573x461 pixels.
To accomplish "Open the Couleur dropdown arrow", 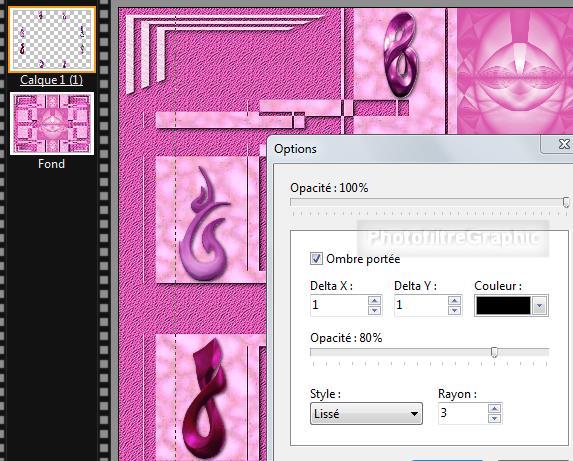I will pos(539,306).
